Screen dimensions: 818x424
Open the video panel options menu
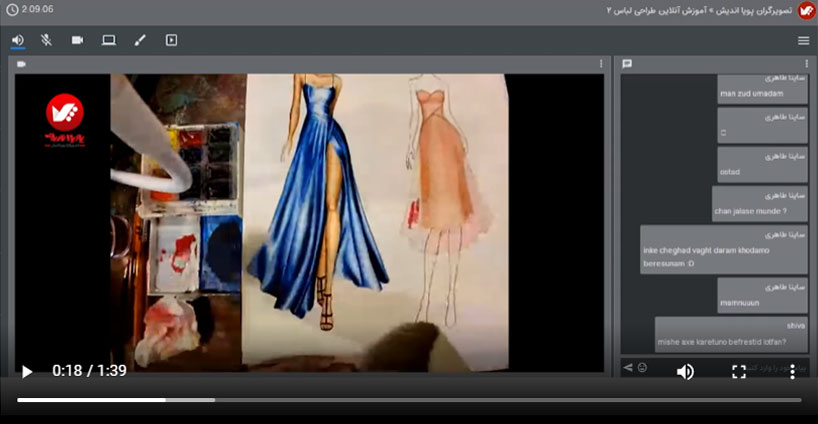click(x=601, y=64)
